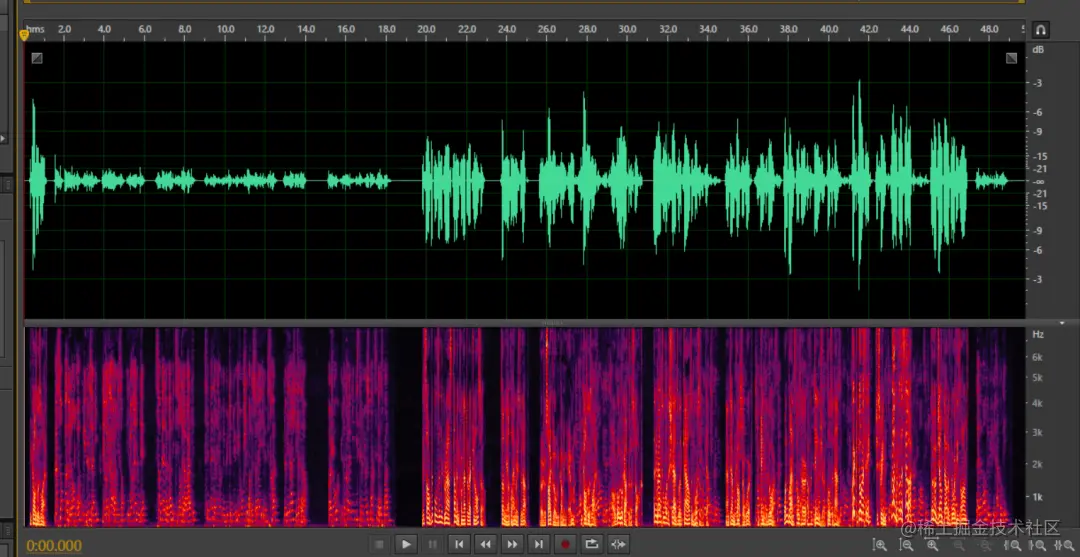Click the Fast Forward button
The image size is (1080, 557).
(512, 544)
